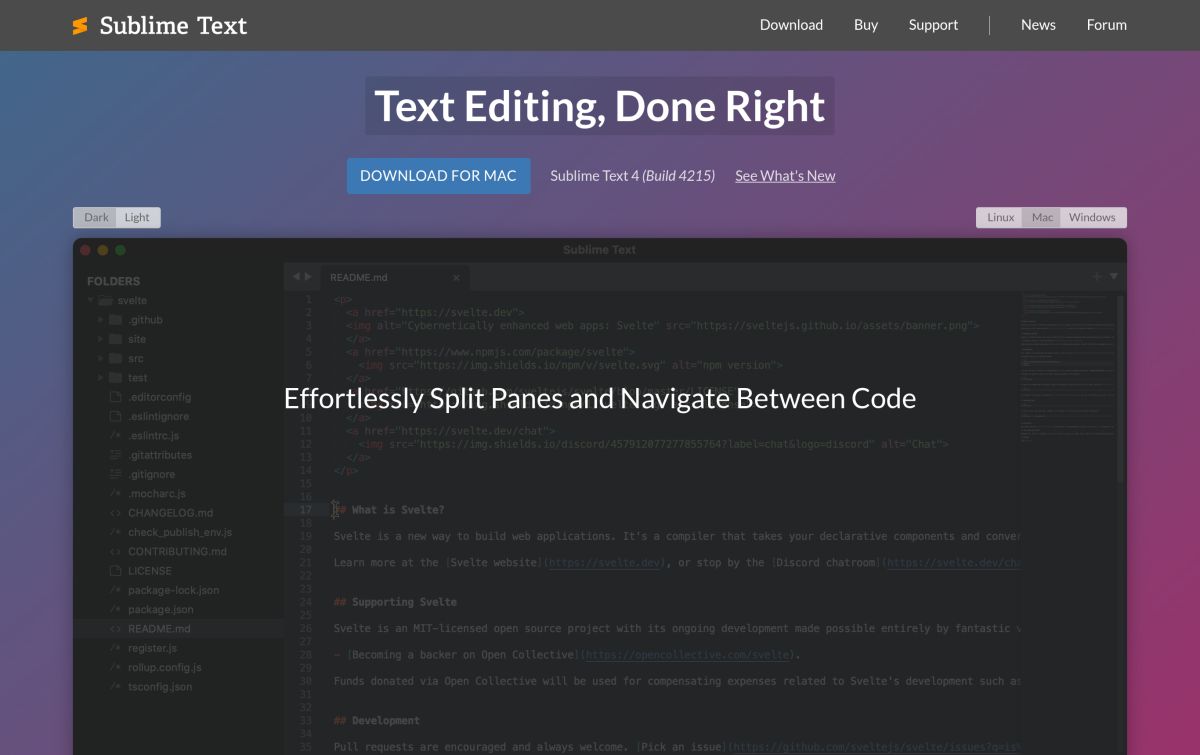This screenshot has height=755, width=1200.
Task: Expand the src folder arrow
Action: point(101,358)
